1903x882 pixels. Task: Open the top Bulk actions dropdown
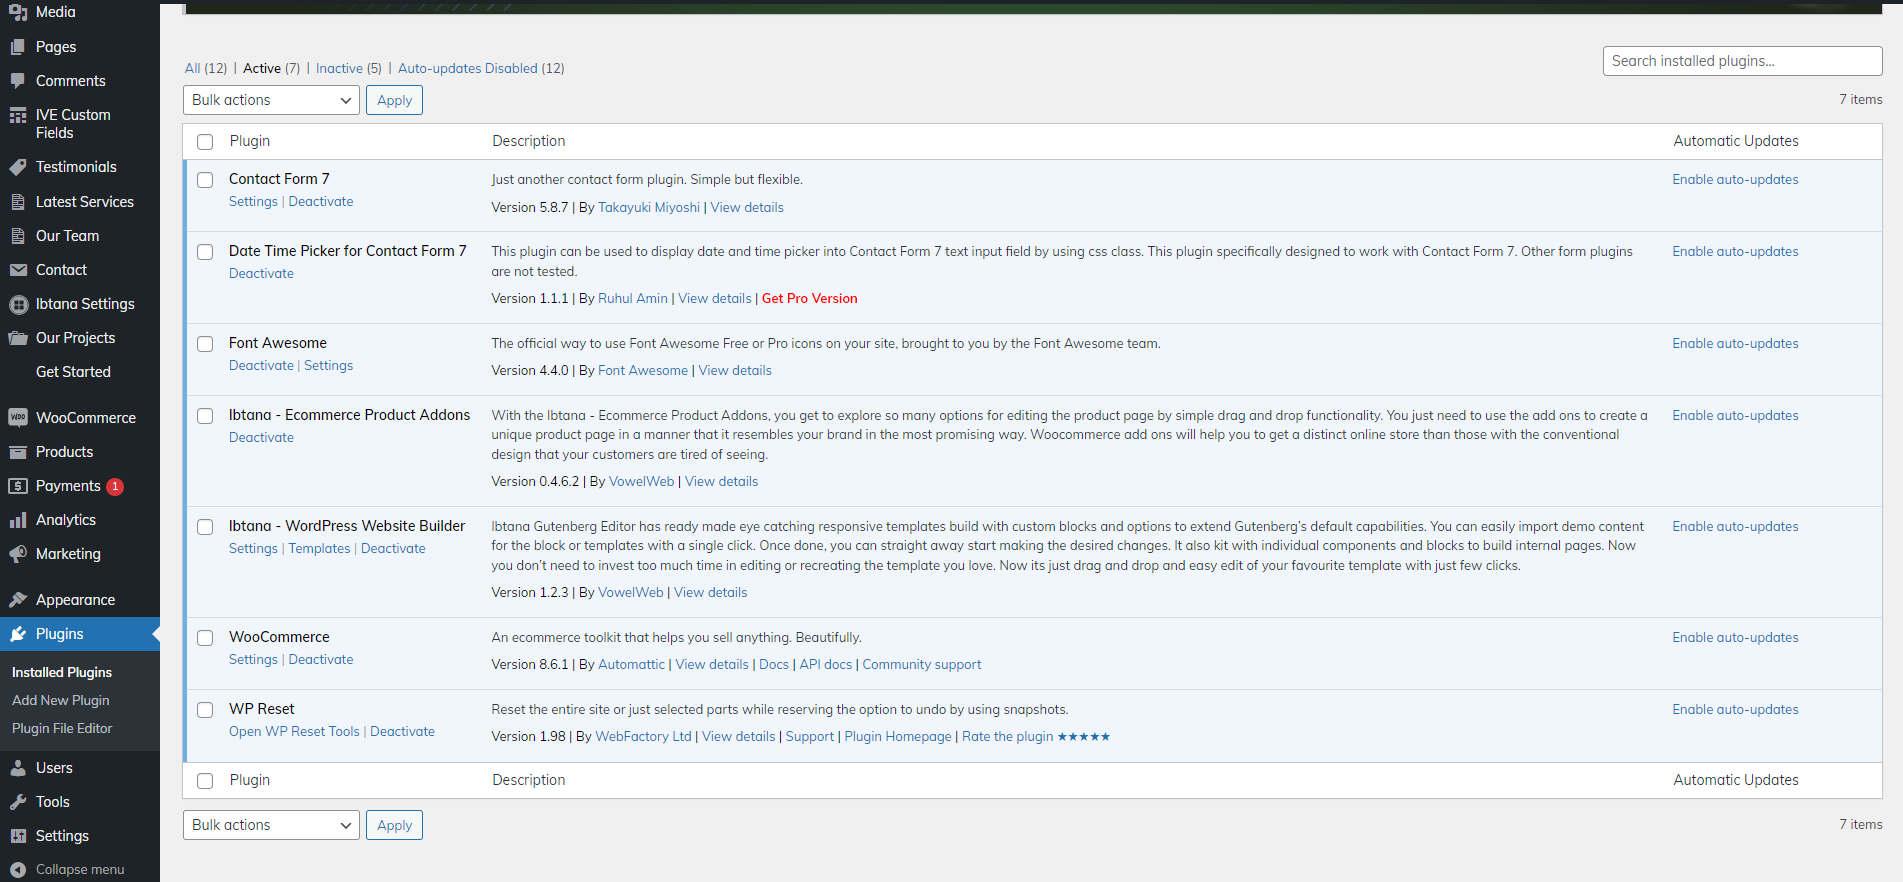click(271, 100)
